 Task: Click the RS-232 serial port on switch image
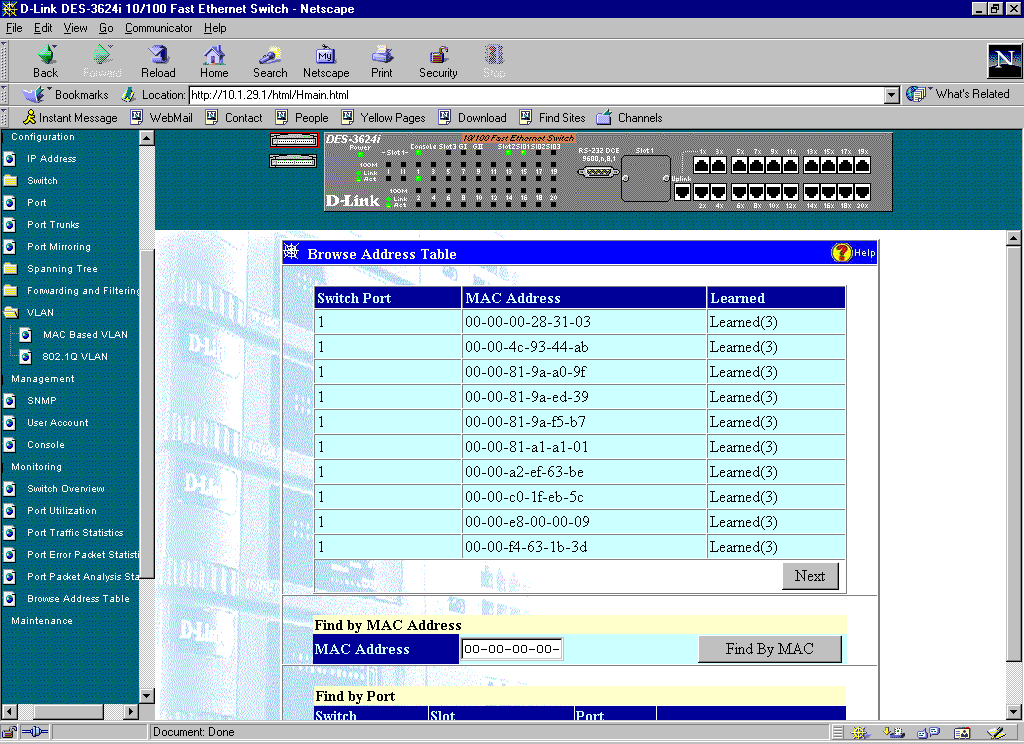coord(598,171)
